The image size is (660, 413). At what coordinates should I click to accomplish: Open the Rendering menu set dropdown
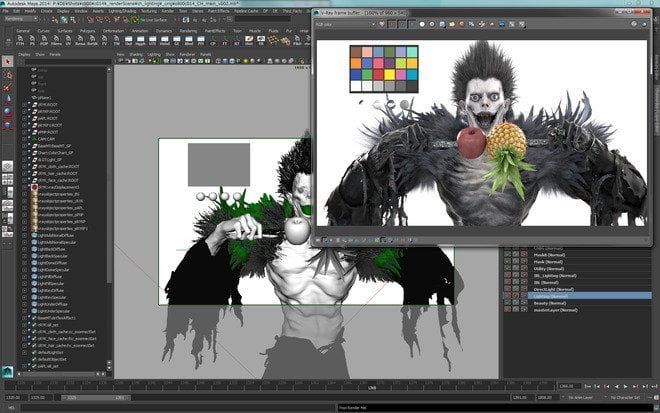(x=20, y=19)
